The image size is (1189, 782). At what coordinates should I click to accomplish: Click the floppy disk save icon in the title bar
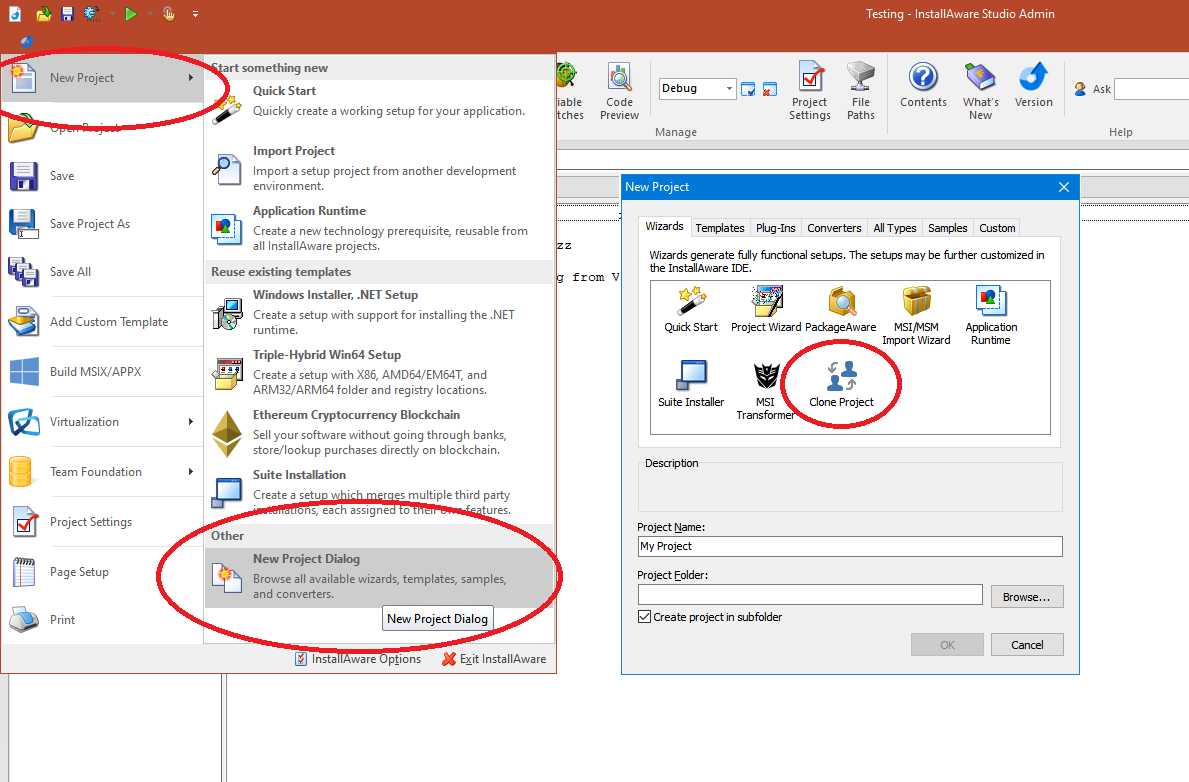pos(67,14)
